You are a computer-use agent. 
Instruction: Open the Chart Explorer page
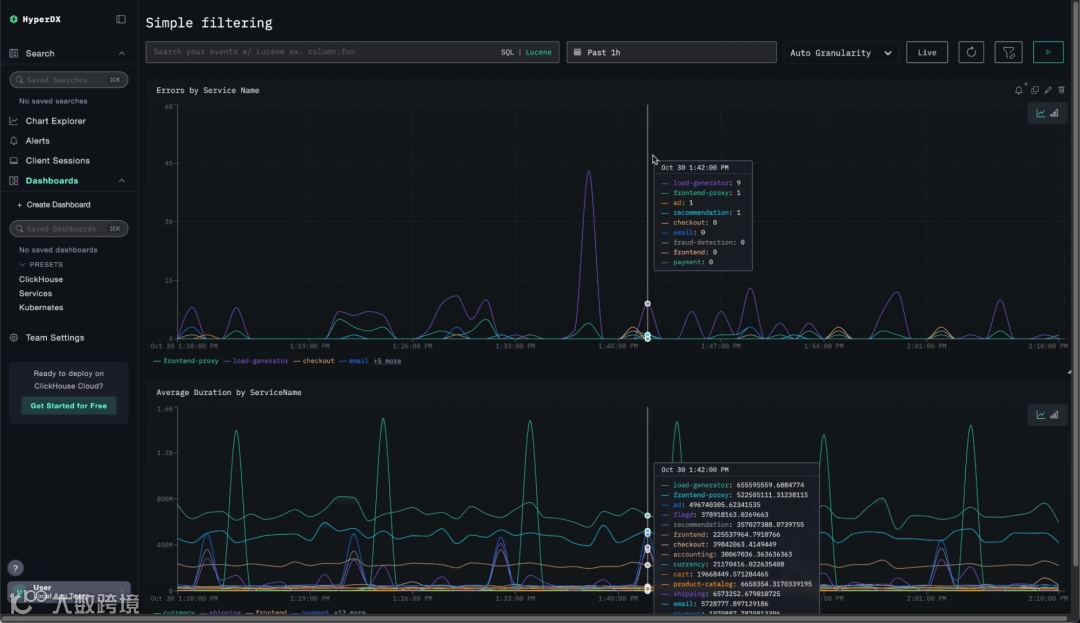(56, 120)
